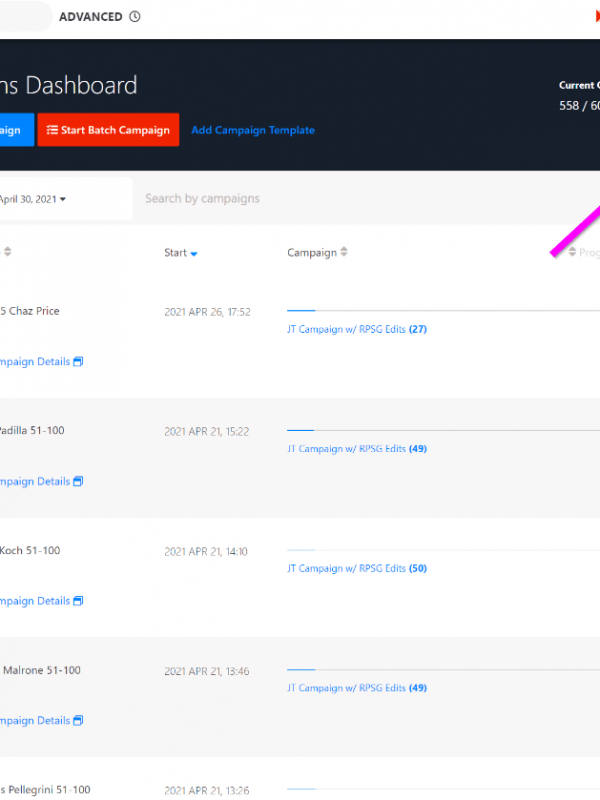The image size is (600, 800).
Task: Click the clock icon beside ADVANCED
Action: click(x=135, y=17)
